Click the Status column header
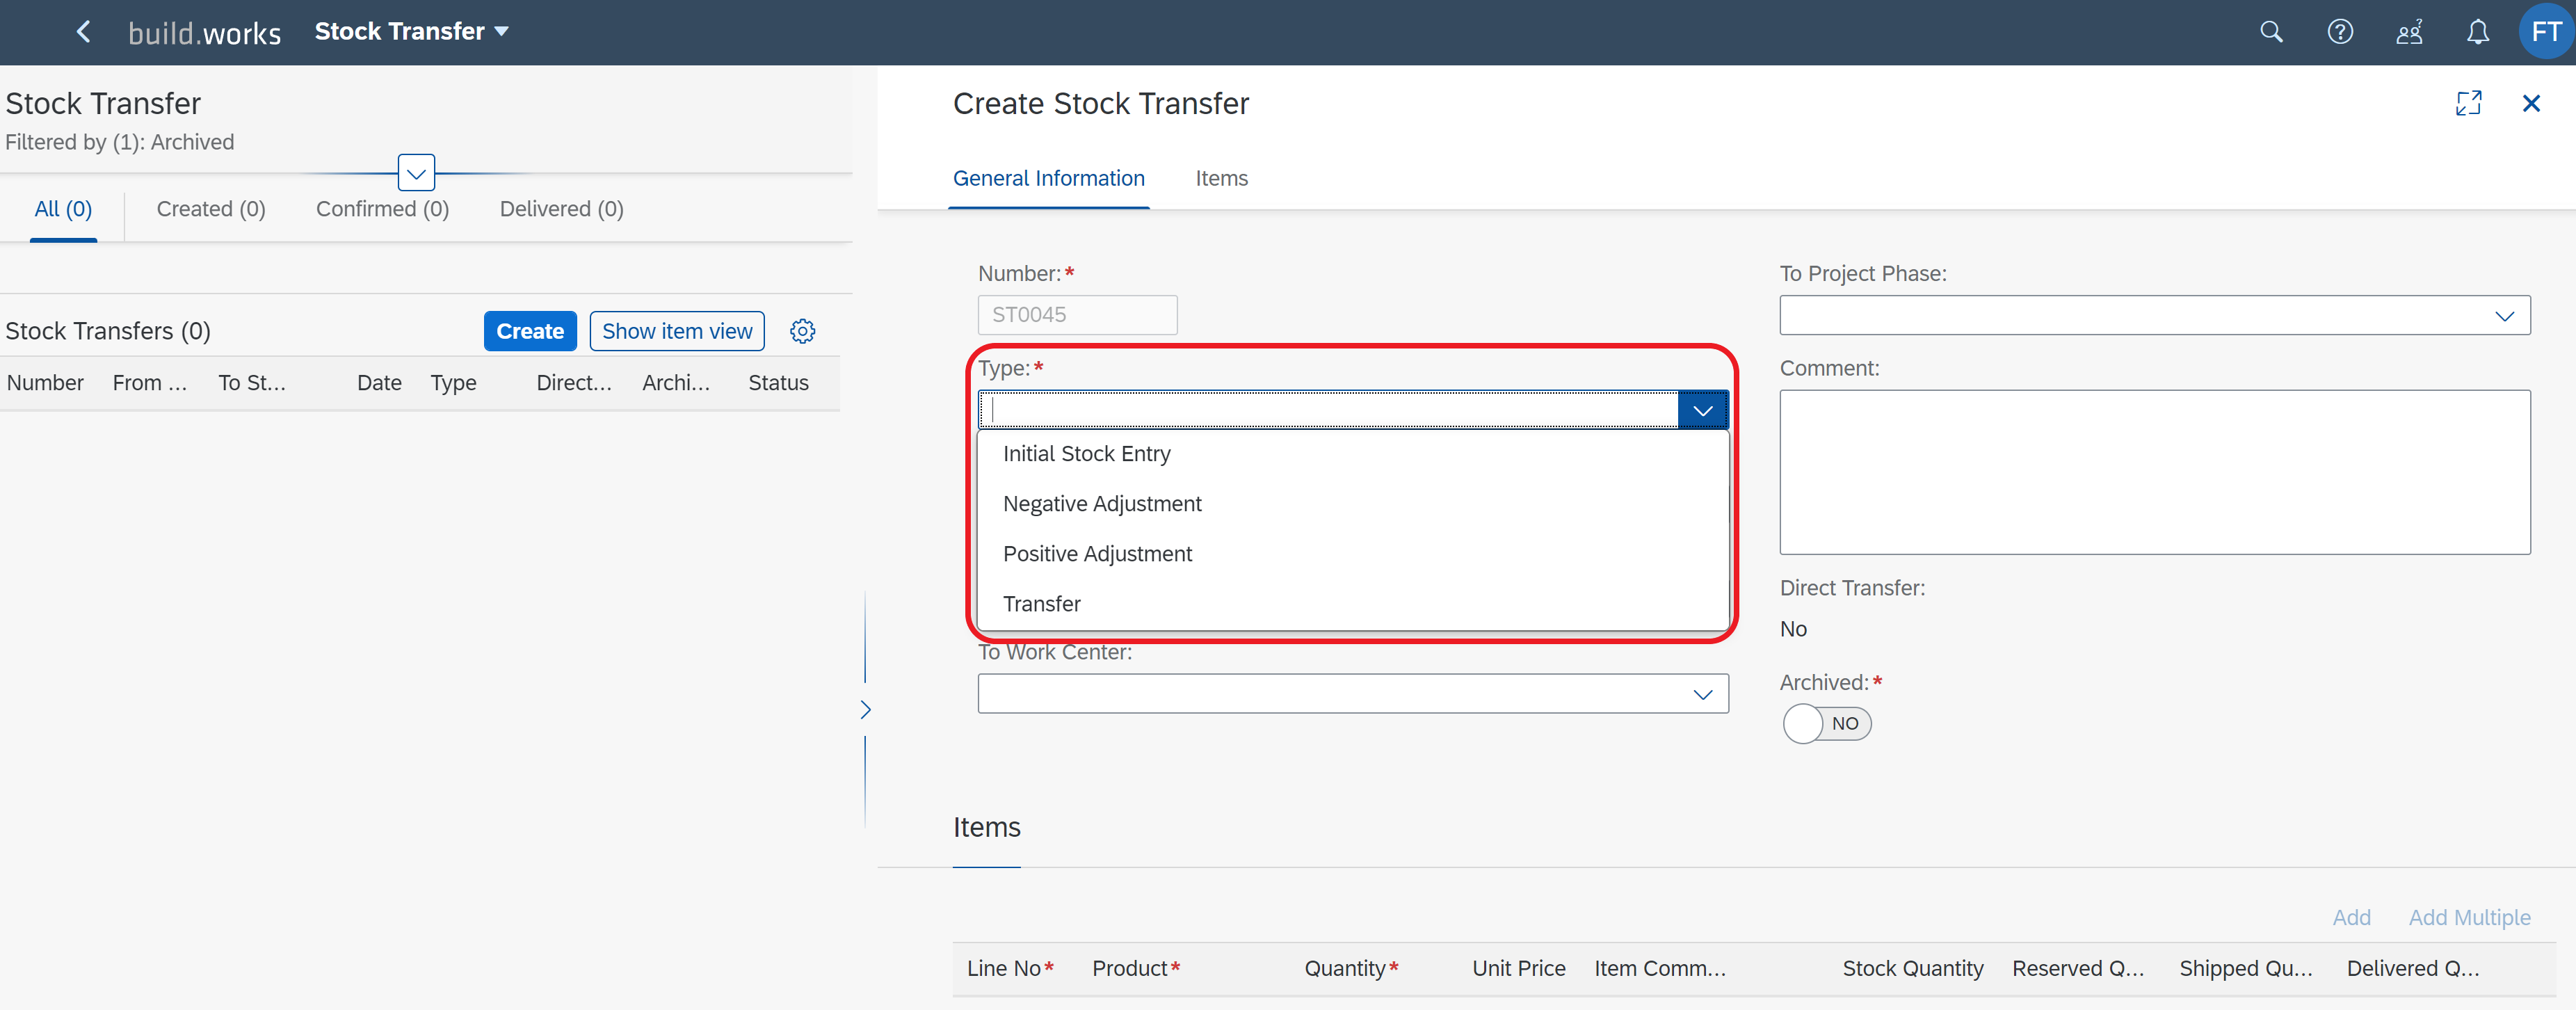The width and height of the screenshot is (2576, 1010). click(778, 383)
